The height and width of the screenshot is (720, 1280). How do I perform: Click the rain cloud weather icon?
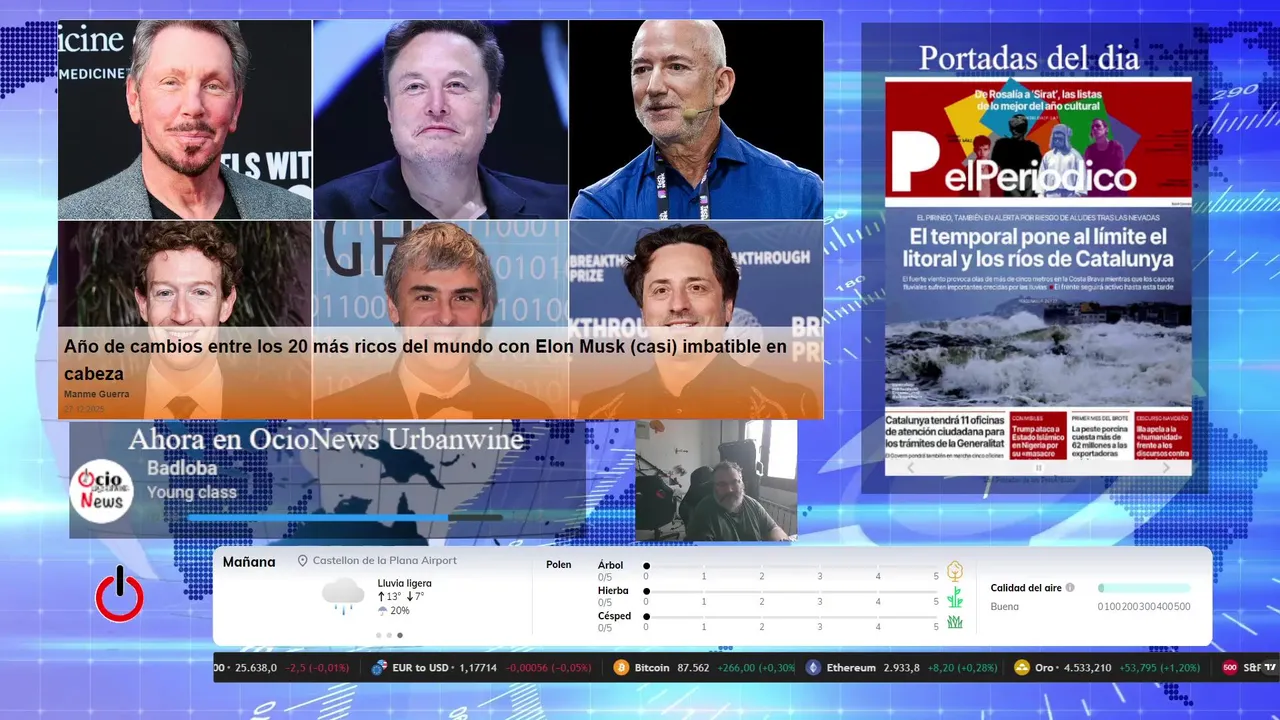(x=343, y=594)
